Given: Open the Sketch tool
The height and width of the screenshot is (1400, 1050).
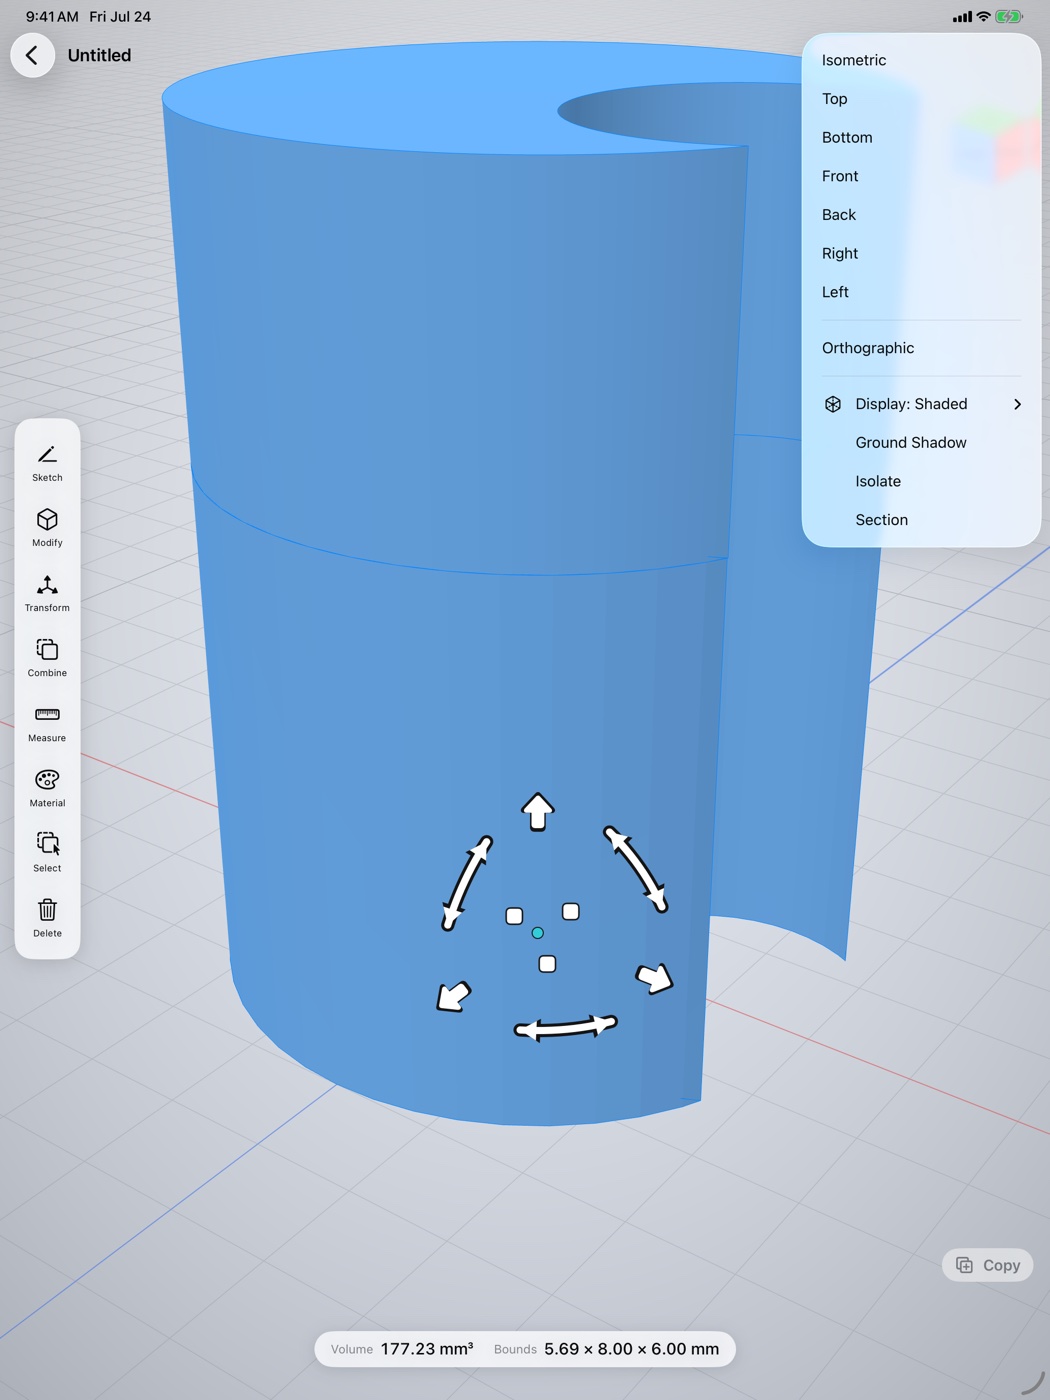Looking at the screenshot, I should click(x=47, y=463).
